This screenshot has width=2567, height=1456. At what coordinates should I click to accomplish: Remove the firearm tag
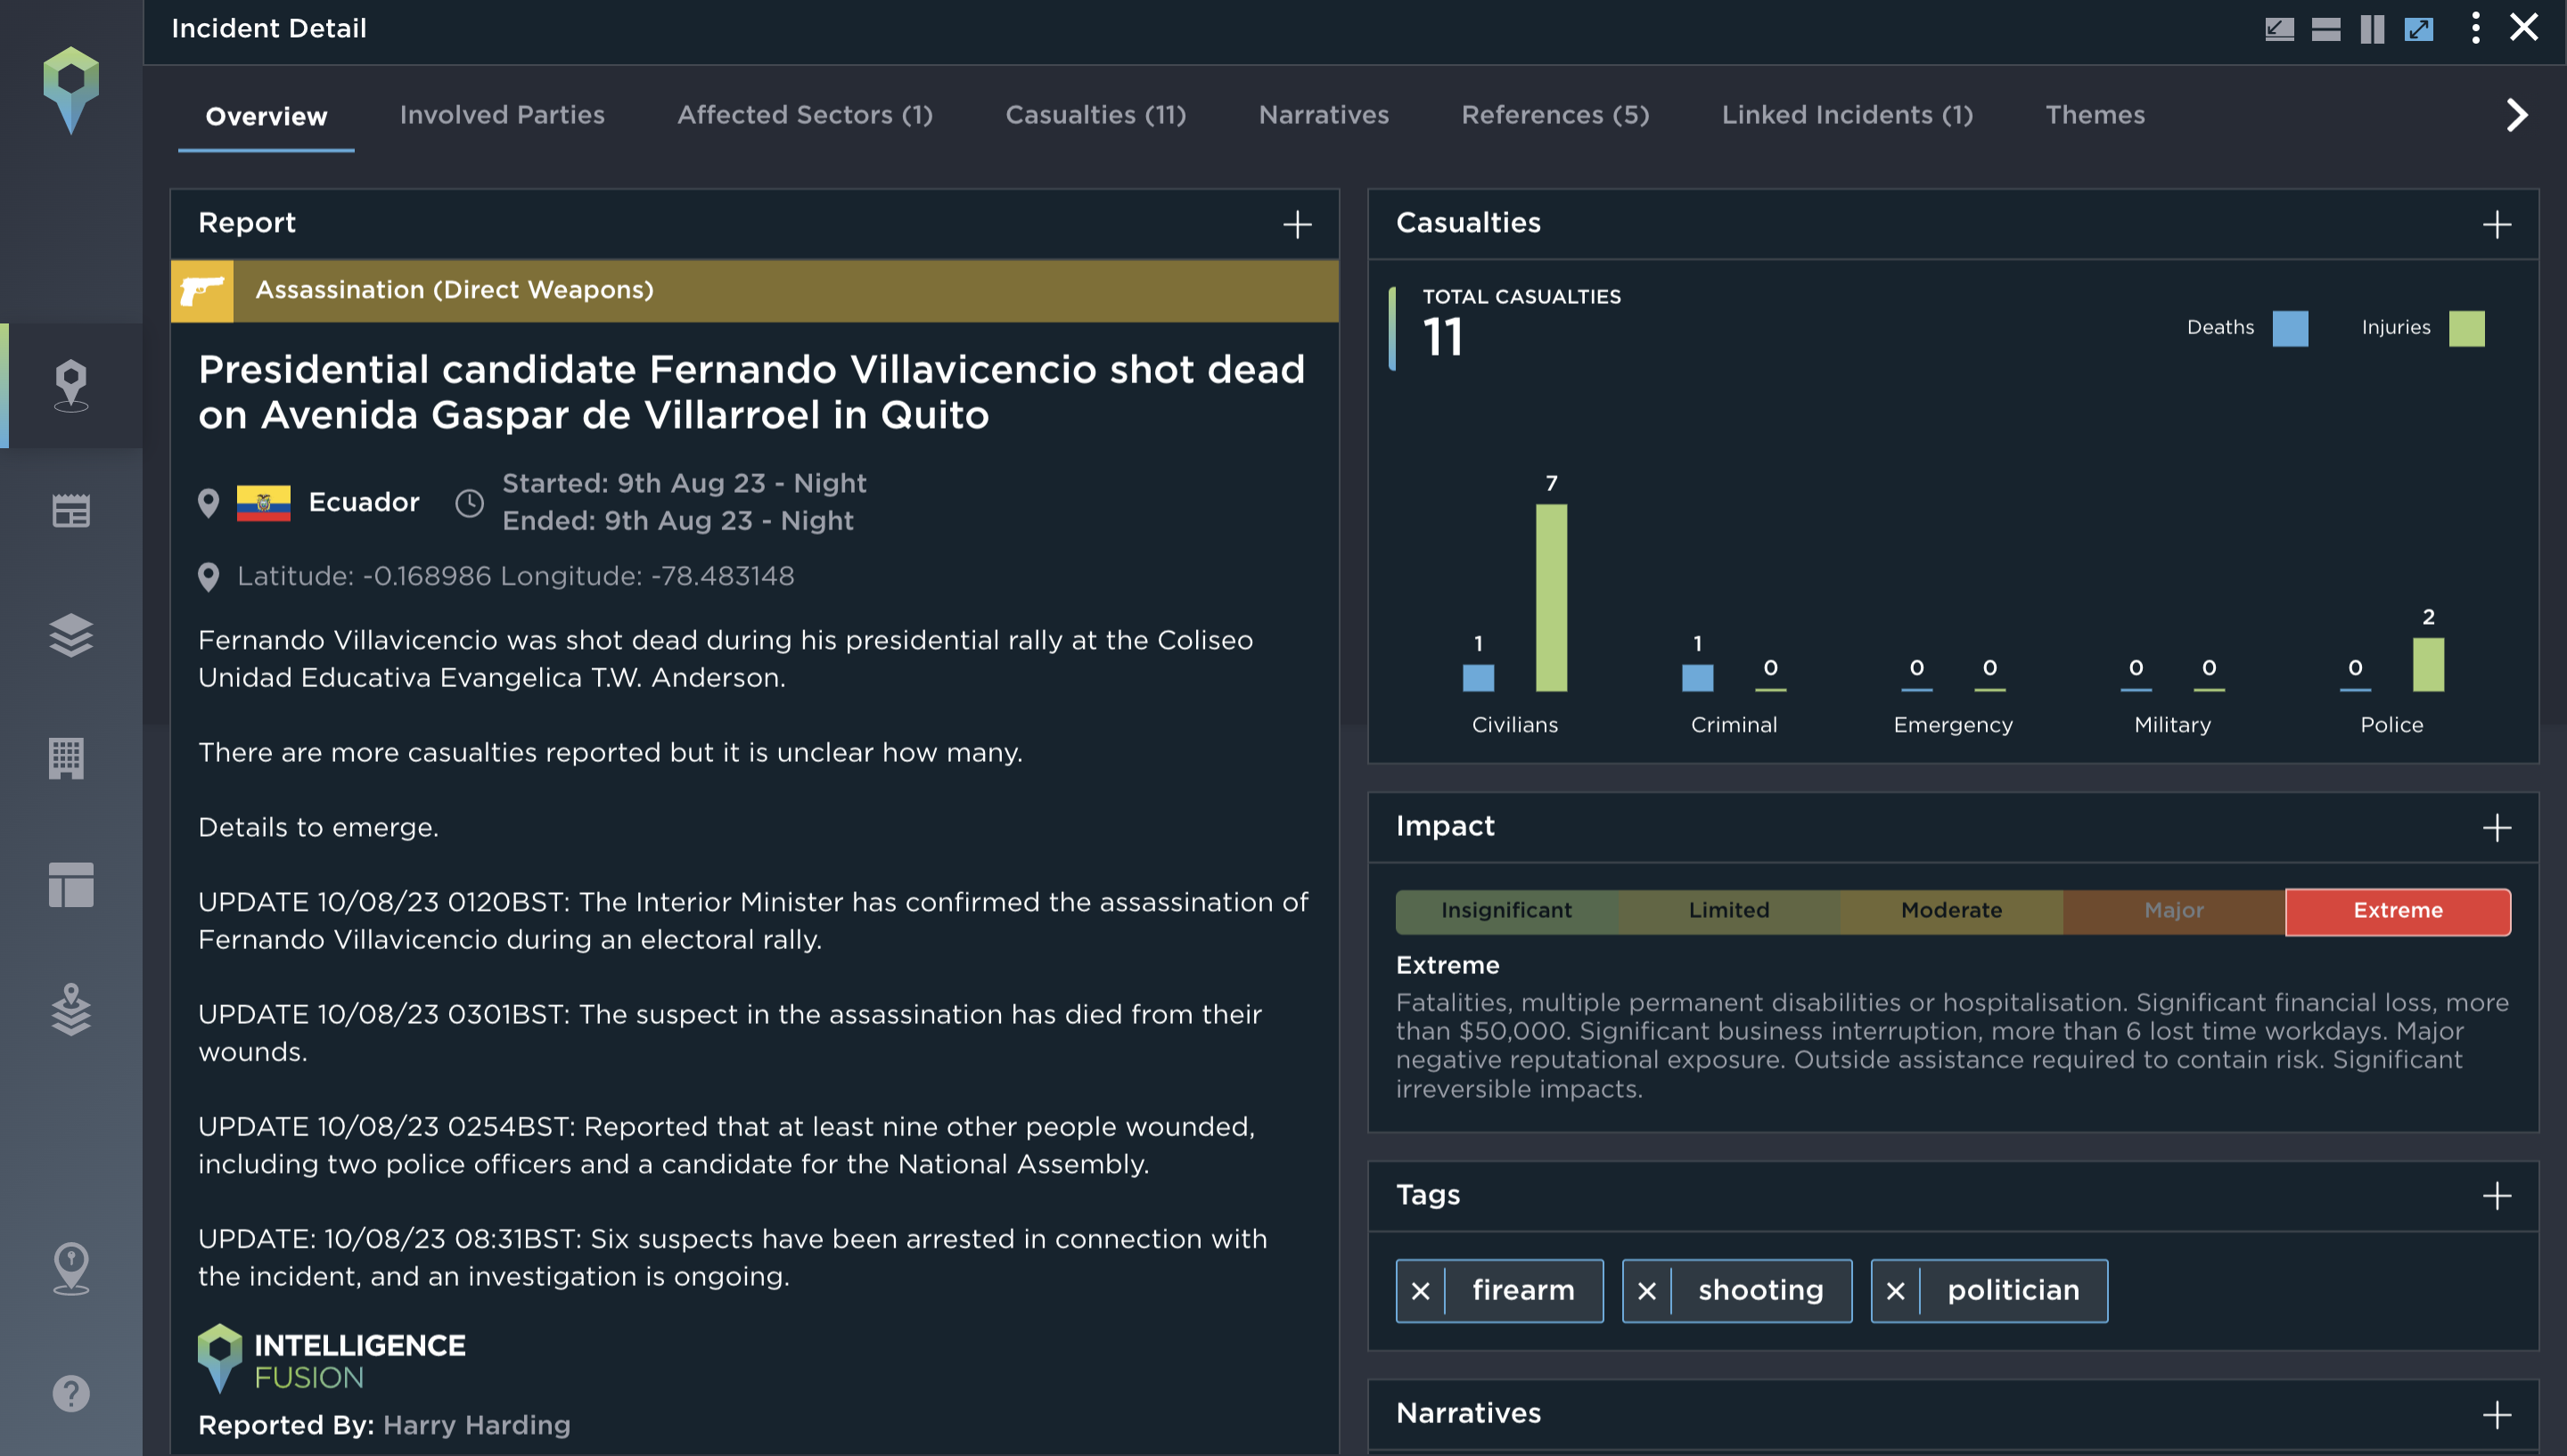(x=1420, y=1291)
